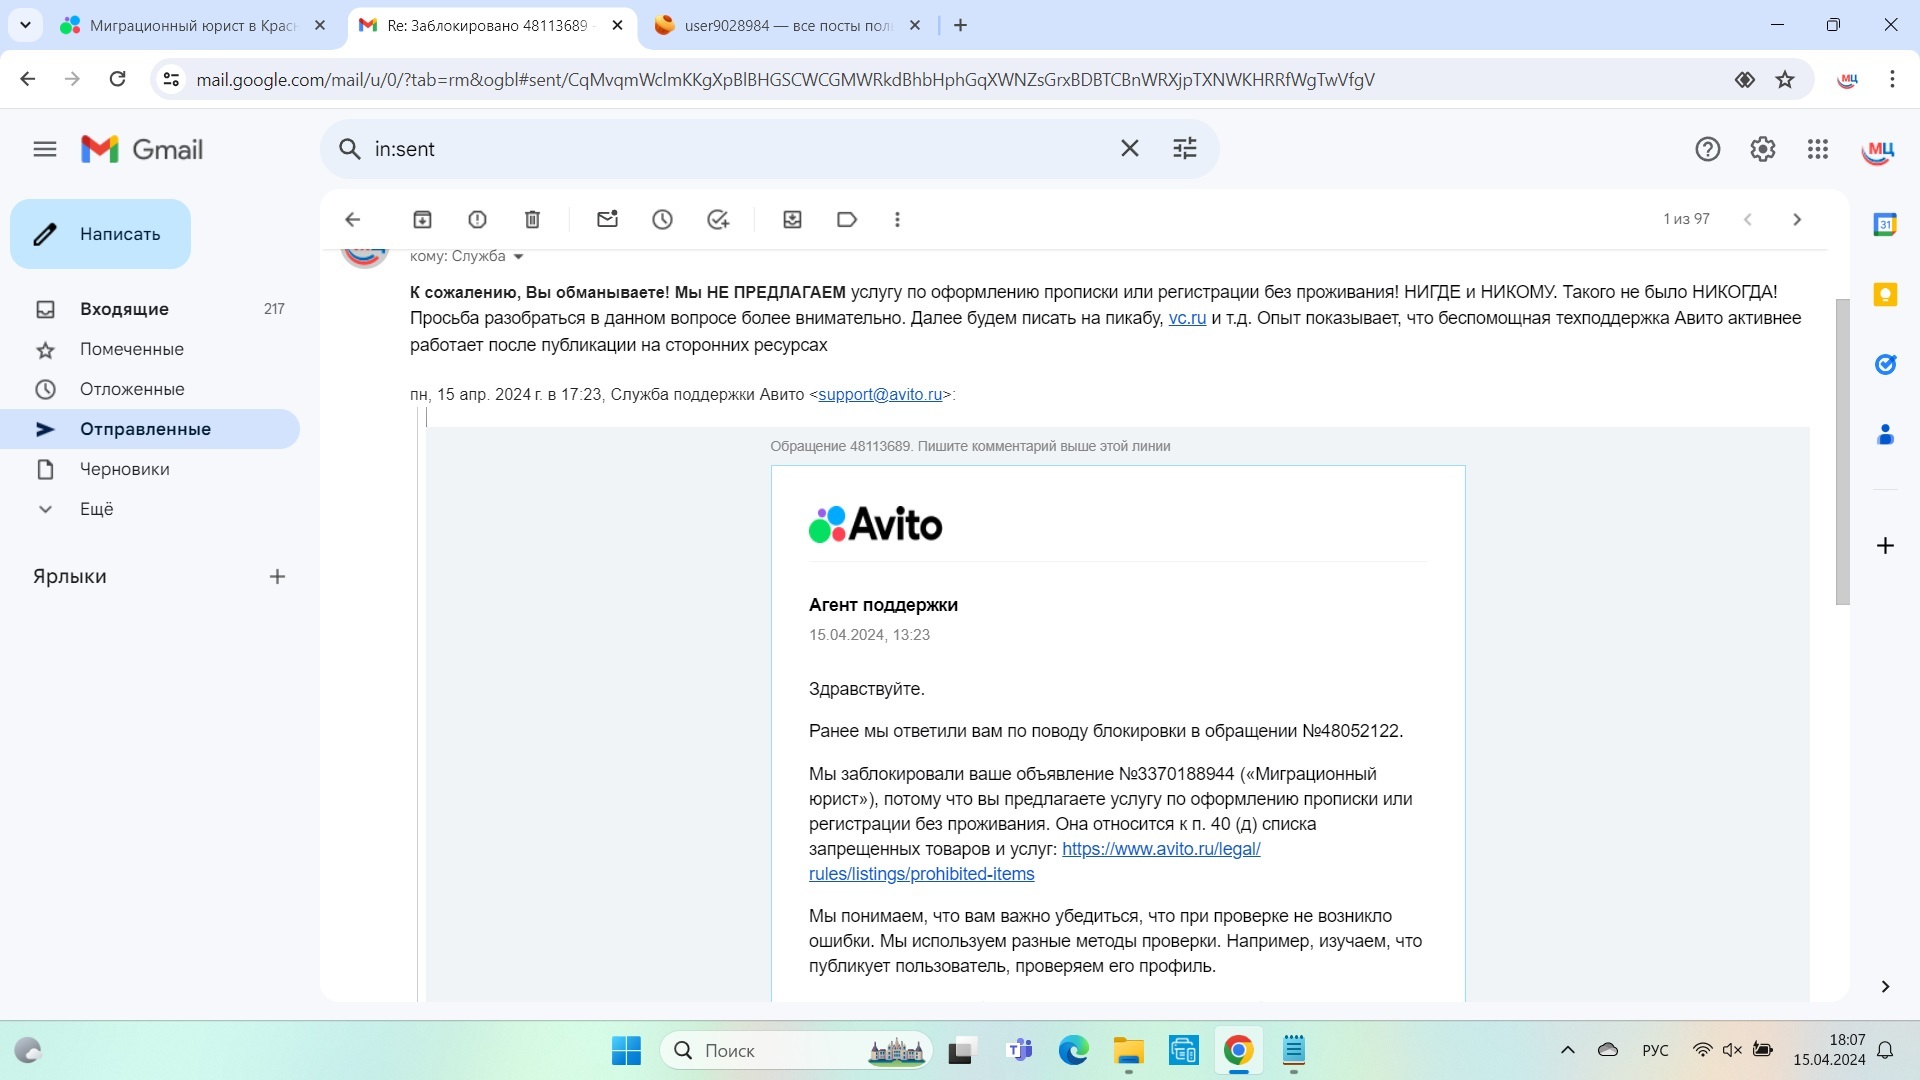Switch to user9028984 tab
The image size is (1920, 1080).
(x=788, y=25)
